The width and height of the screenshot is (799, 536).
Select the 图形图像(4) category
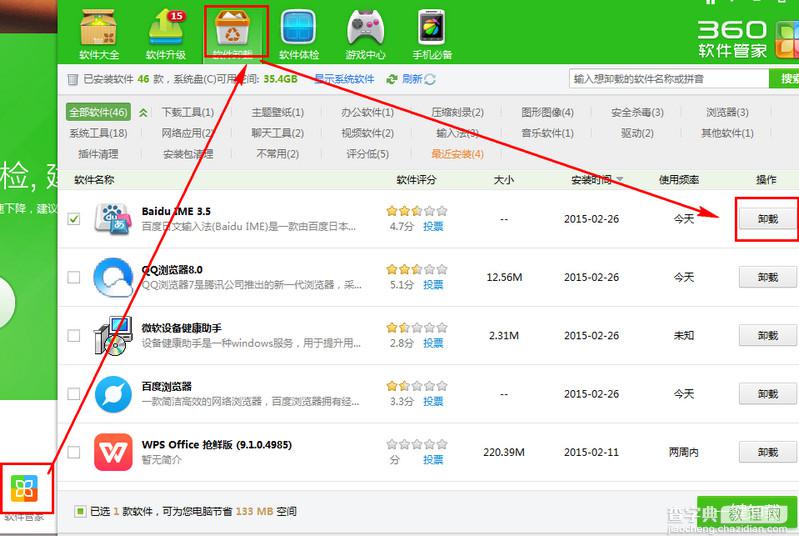[547, 112]
